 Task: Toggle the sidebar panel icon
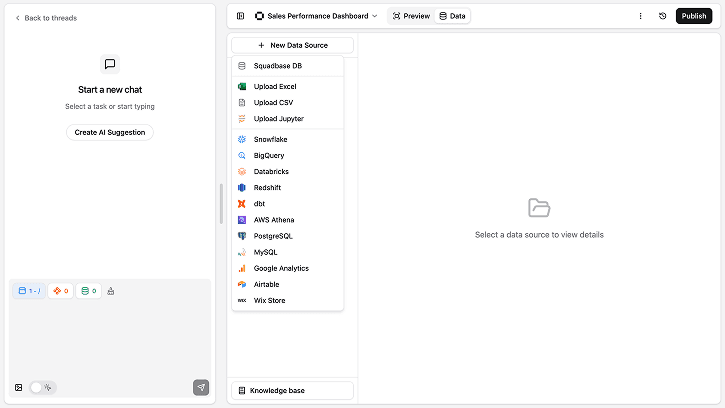240,16
